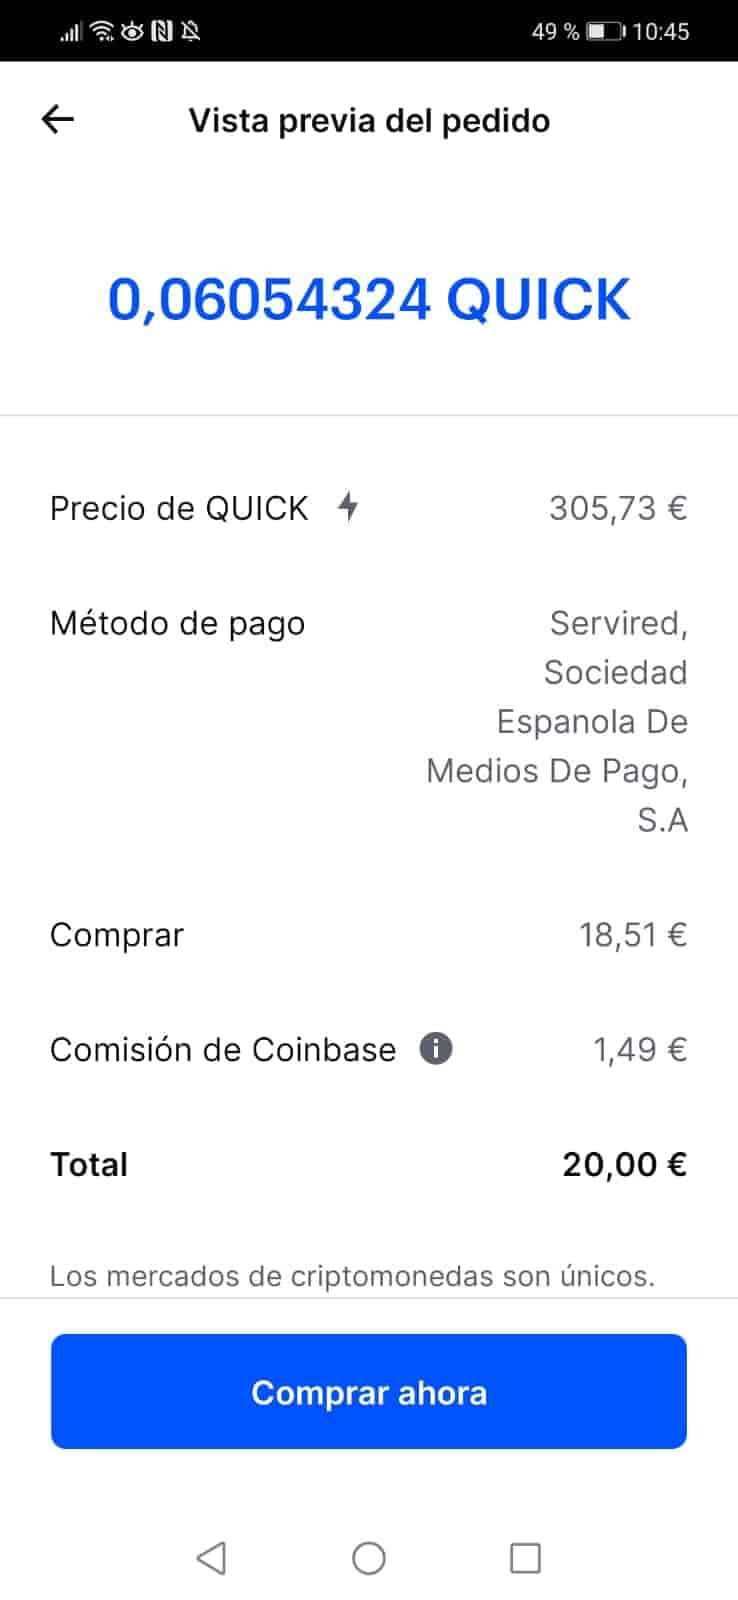
Task: Tap the Comisión de Coinbase label
Action: tap(222, 1049)
